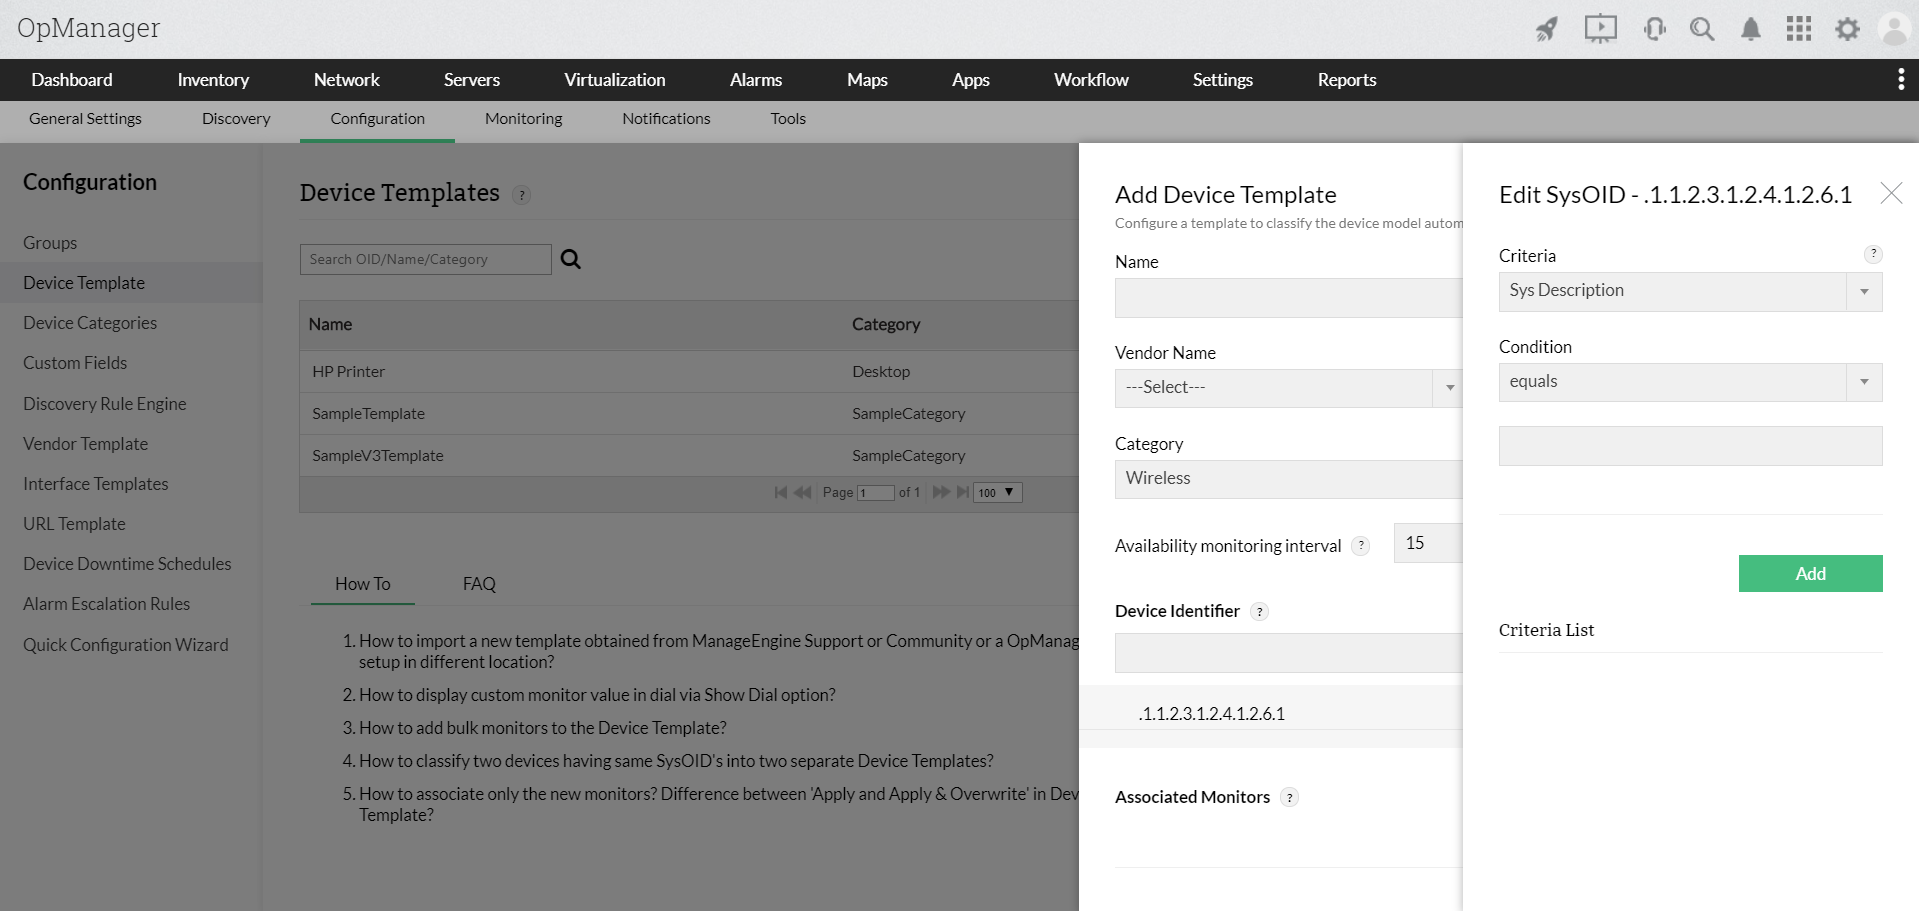Viewport: 1919px width, 911px height.
Task: Click the search icon beside OID search box
Action: pos(571,259)
